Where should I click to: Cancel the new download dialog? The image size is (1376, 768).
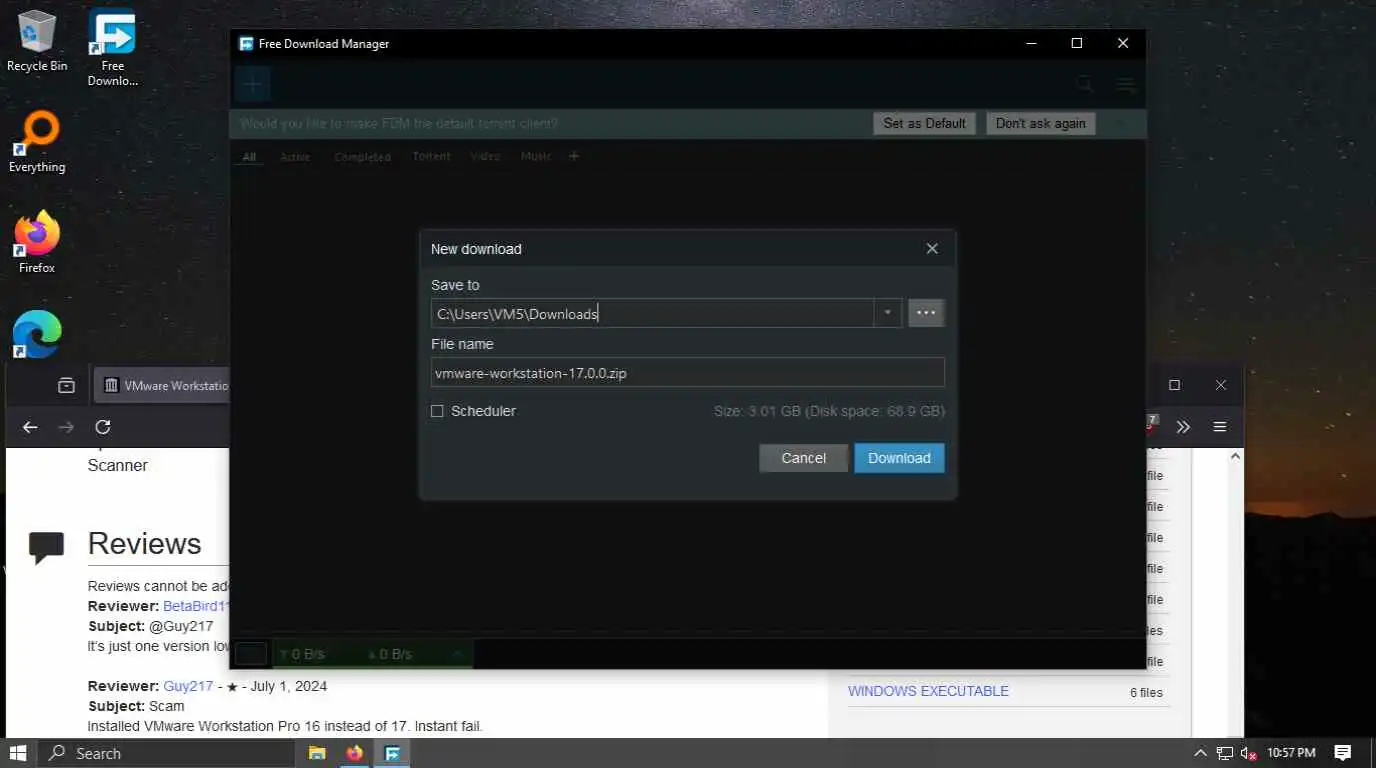point(803,458)
